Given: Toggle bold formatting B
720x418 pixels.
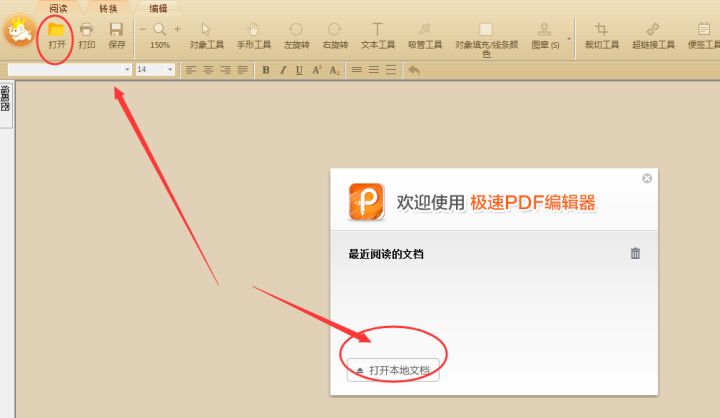Looking at the screenshot, I should 265,70.
